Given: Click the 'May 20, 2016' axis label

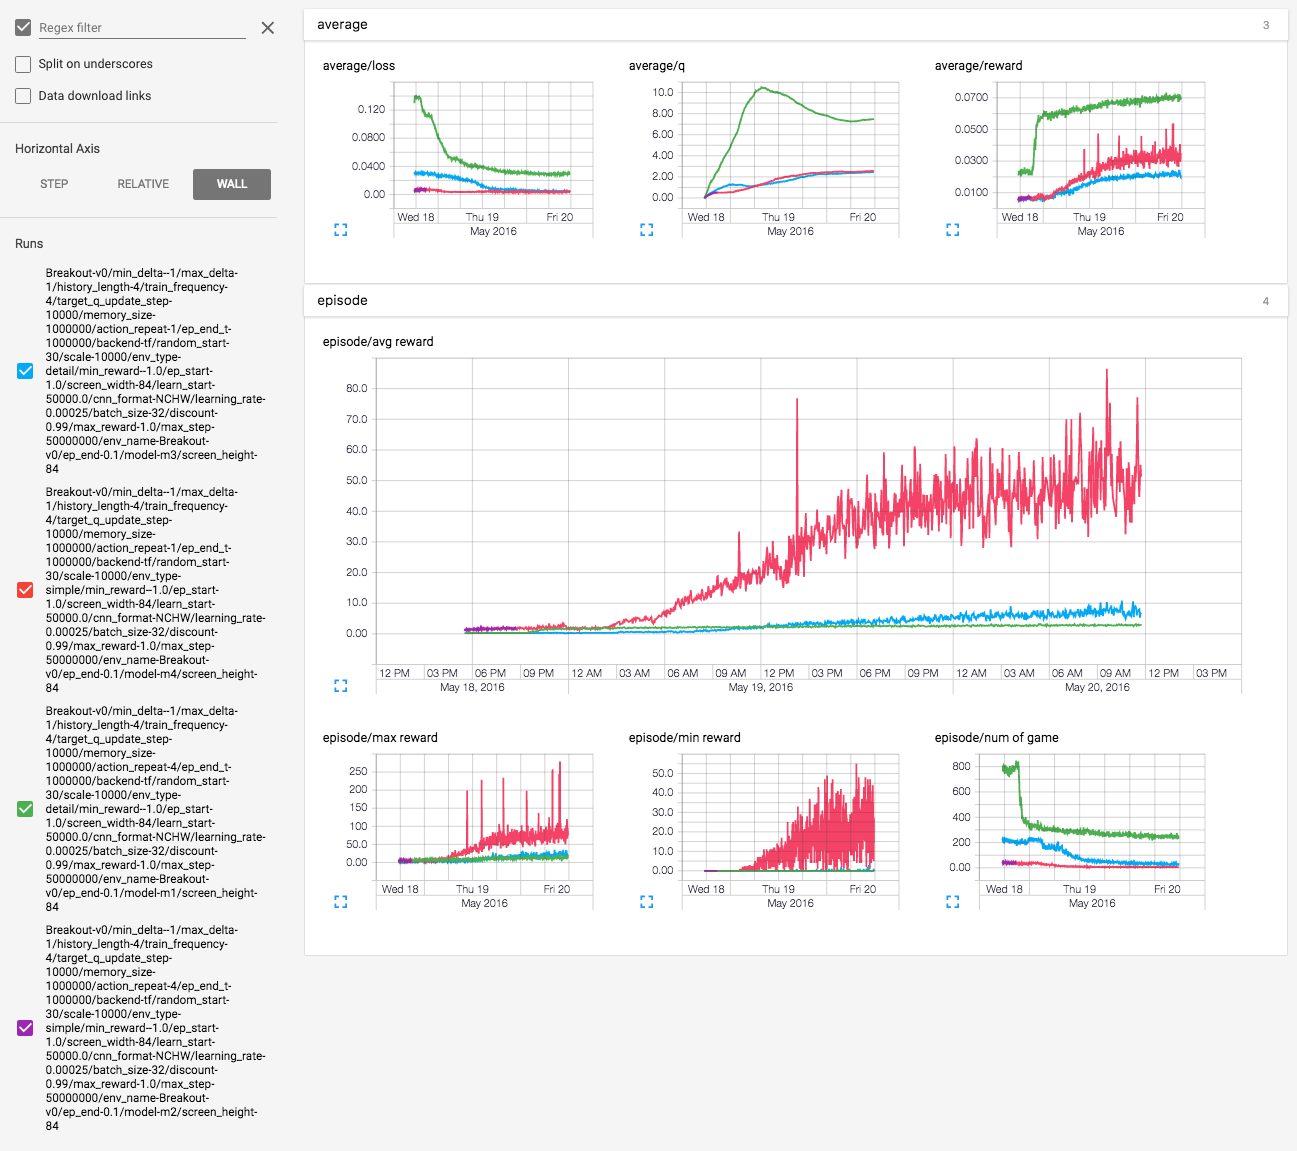Looking at the screenshot, I should coord(1097,687).
